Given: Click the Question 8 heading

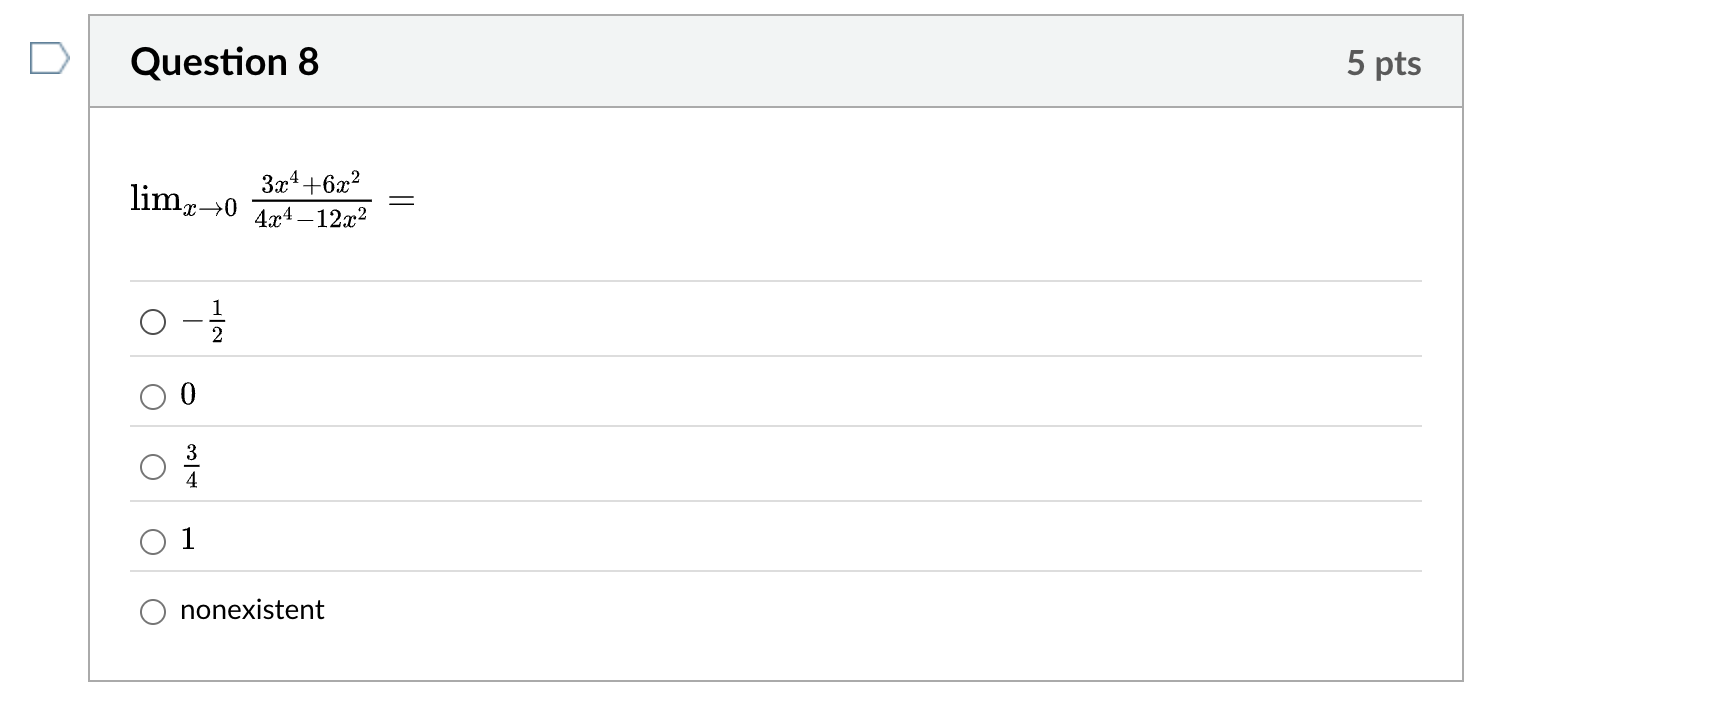Looking at the screenshot, I should click(225, 62).
